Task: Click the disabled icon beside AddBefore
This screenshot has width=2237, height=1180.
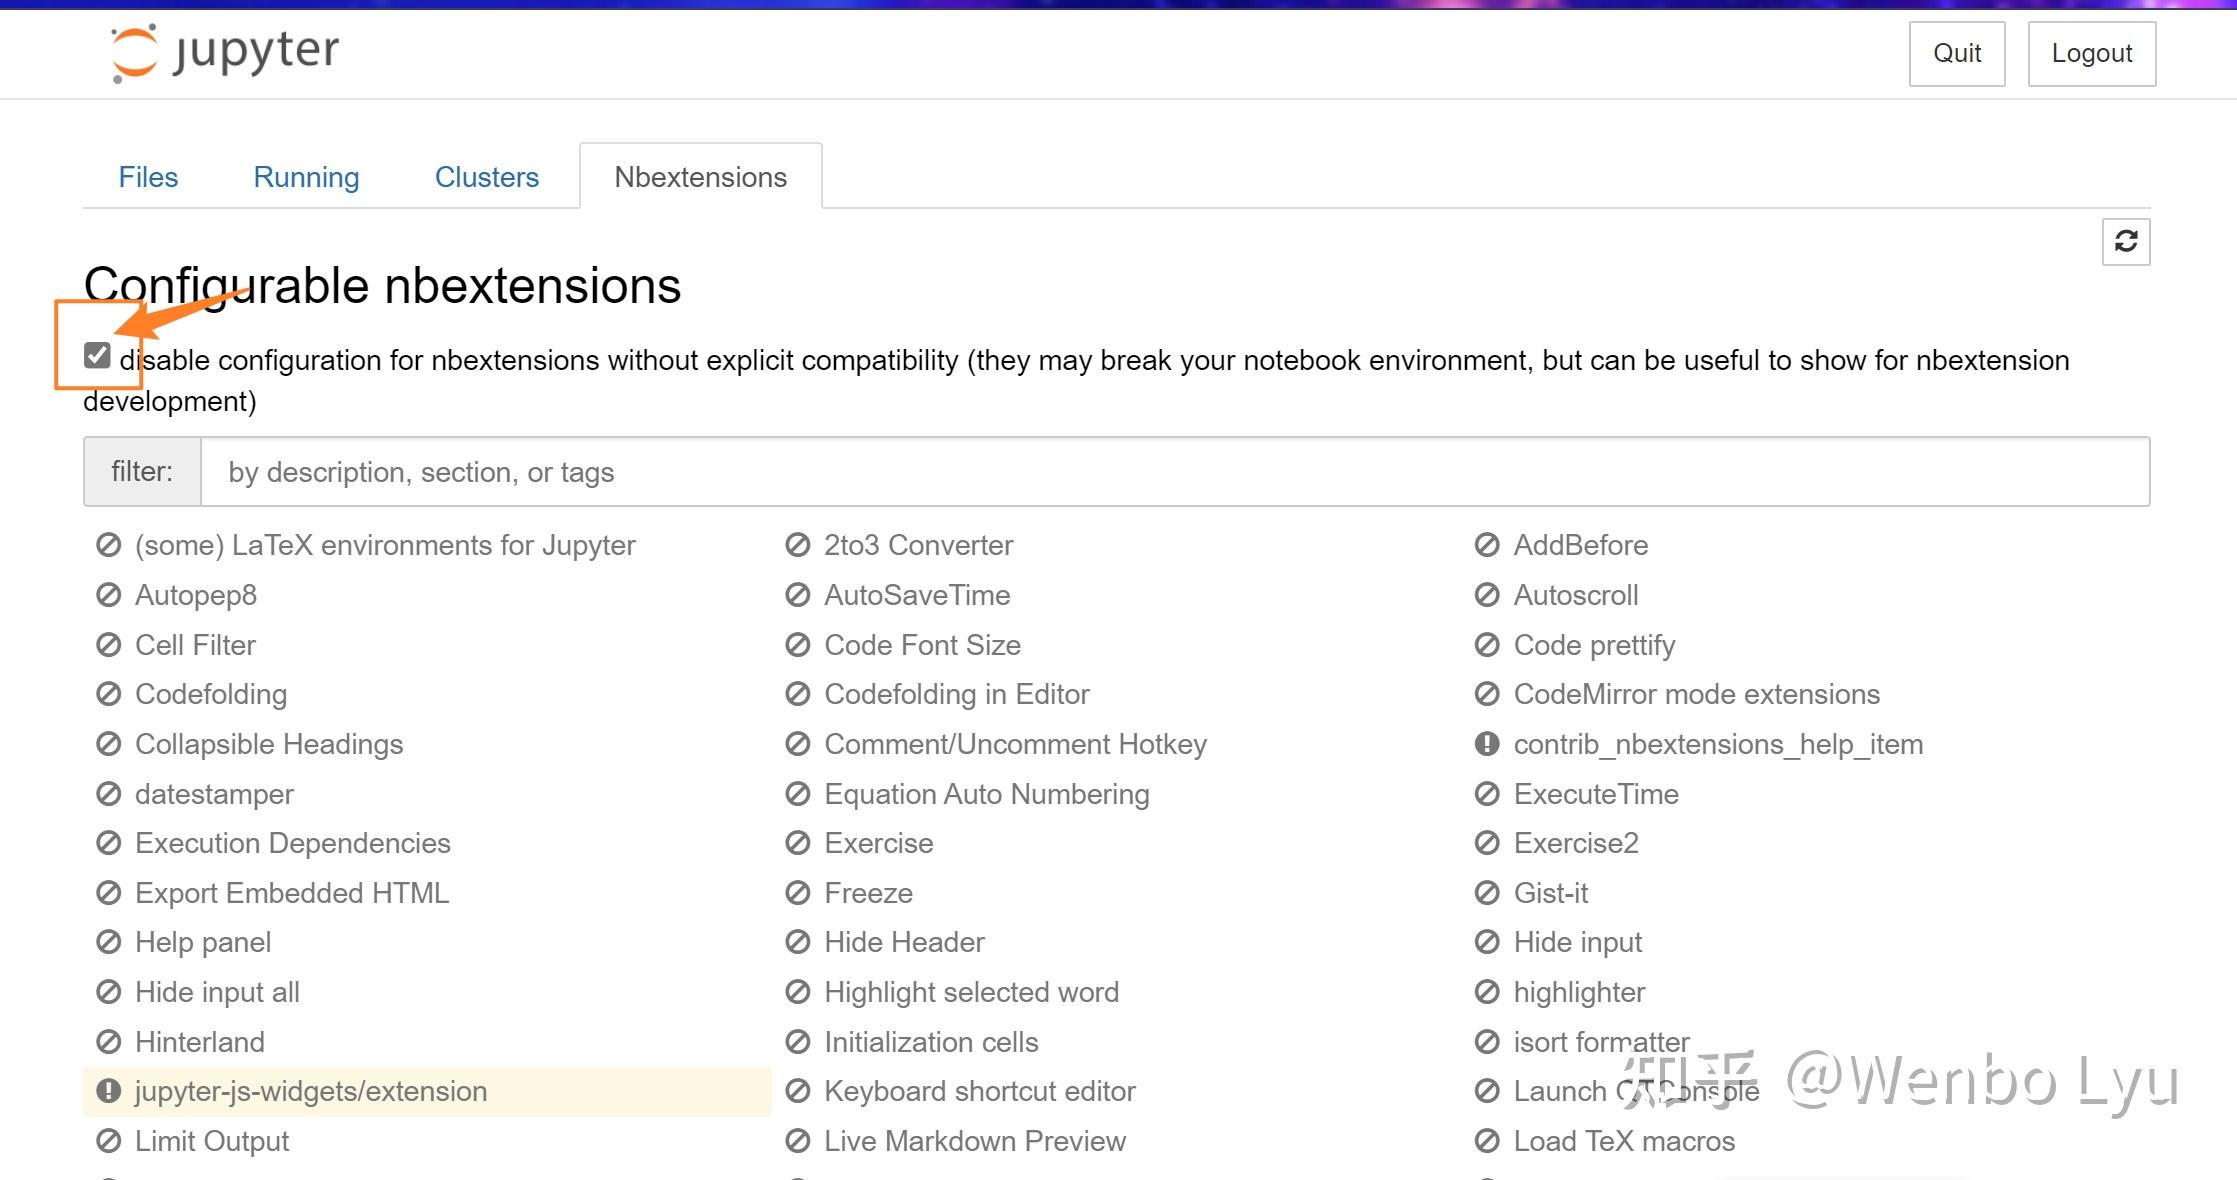Action: point(1486,545)
